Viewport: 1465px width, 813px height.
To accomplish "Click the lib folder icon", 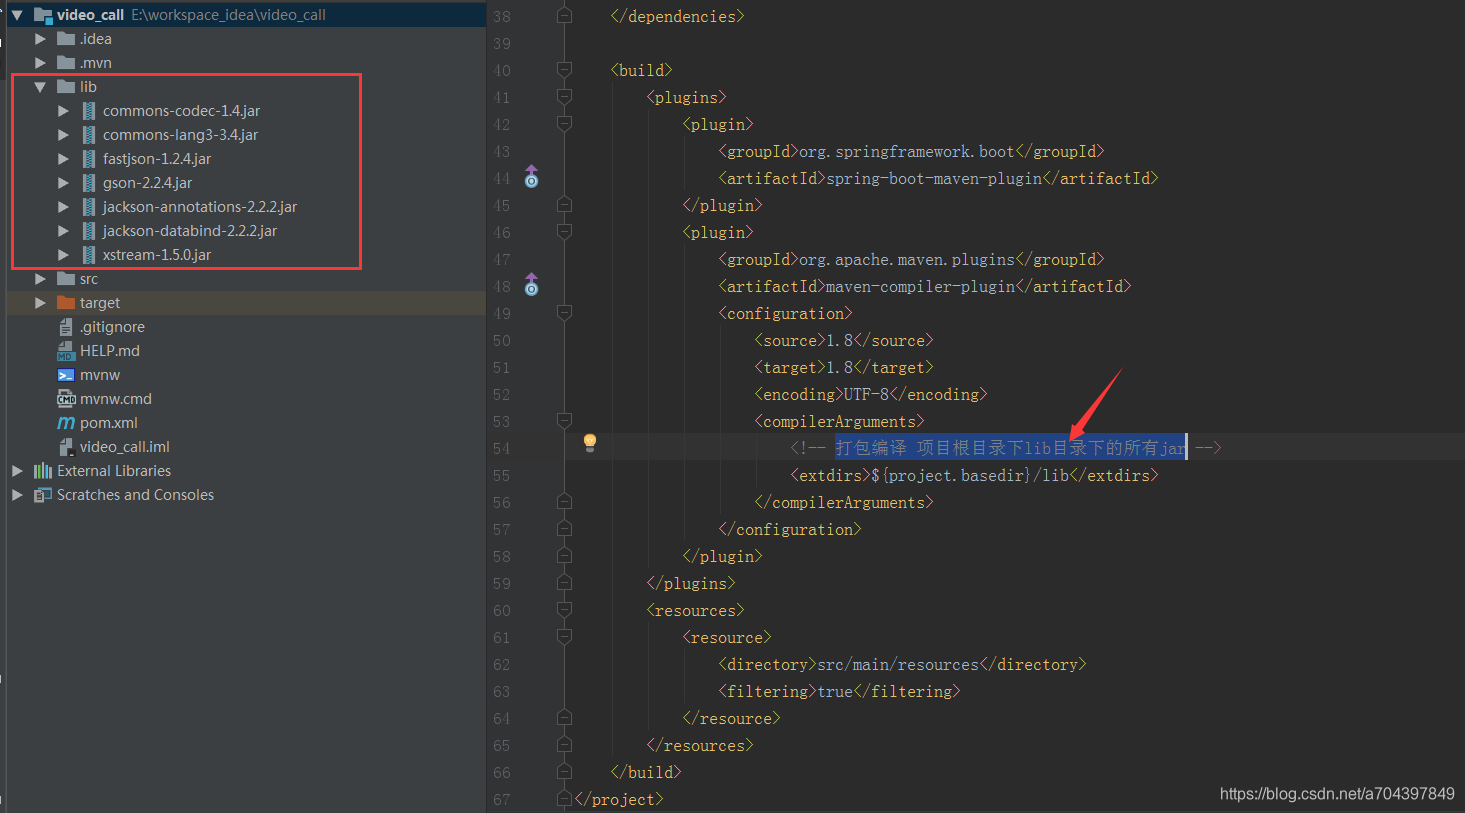I will coord(66,87).
